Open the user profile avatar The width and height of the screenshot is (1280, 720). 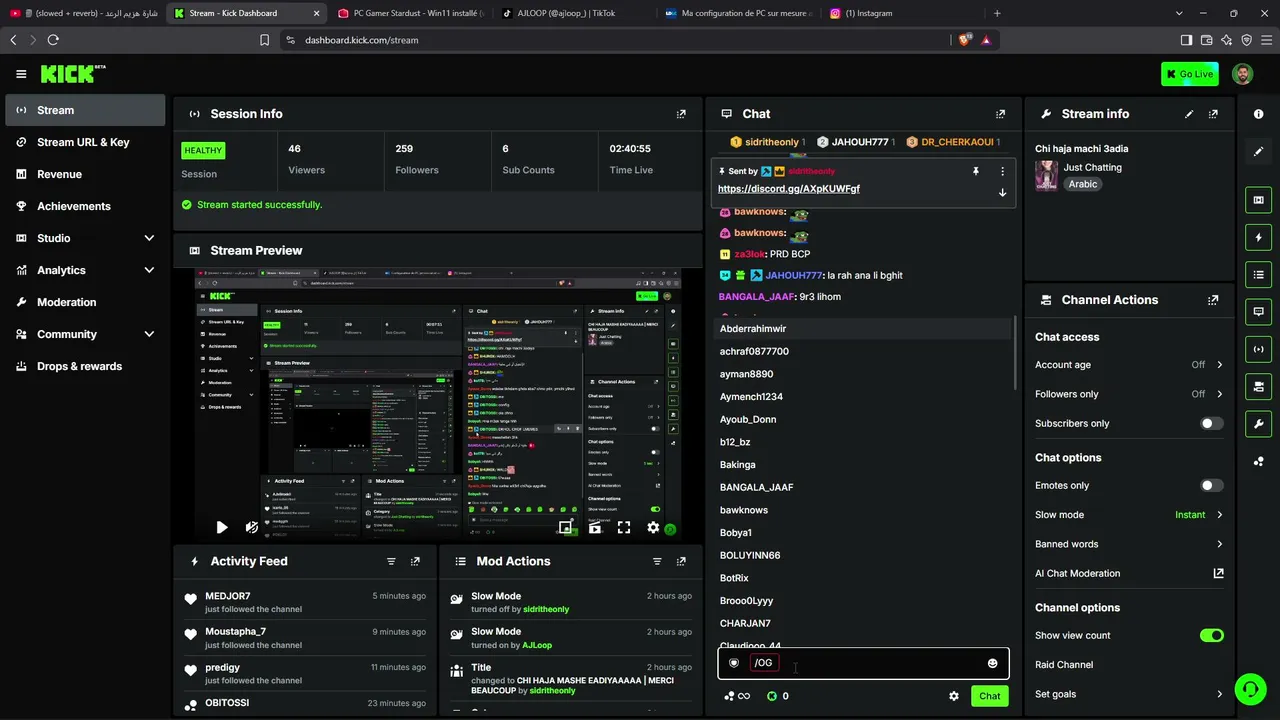(1242, 74)
